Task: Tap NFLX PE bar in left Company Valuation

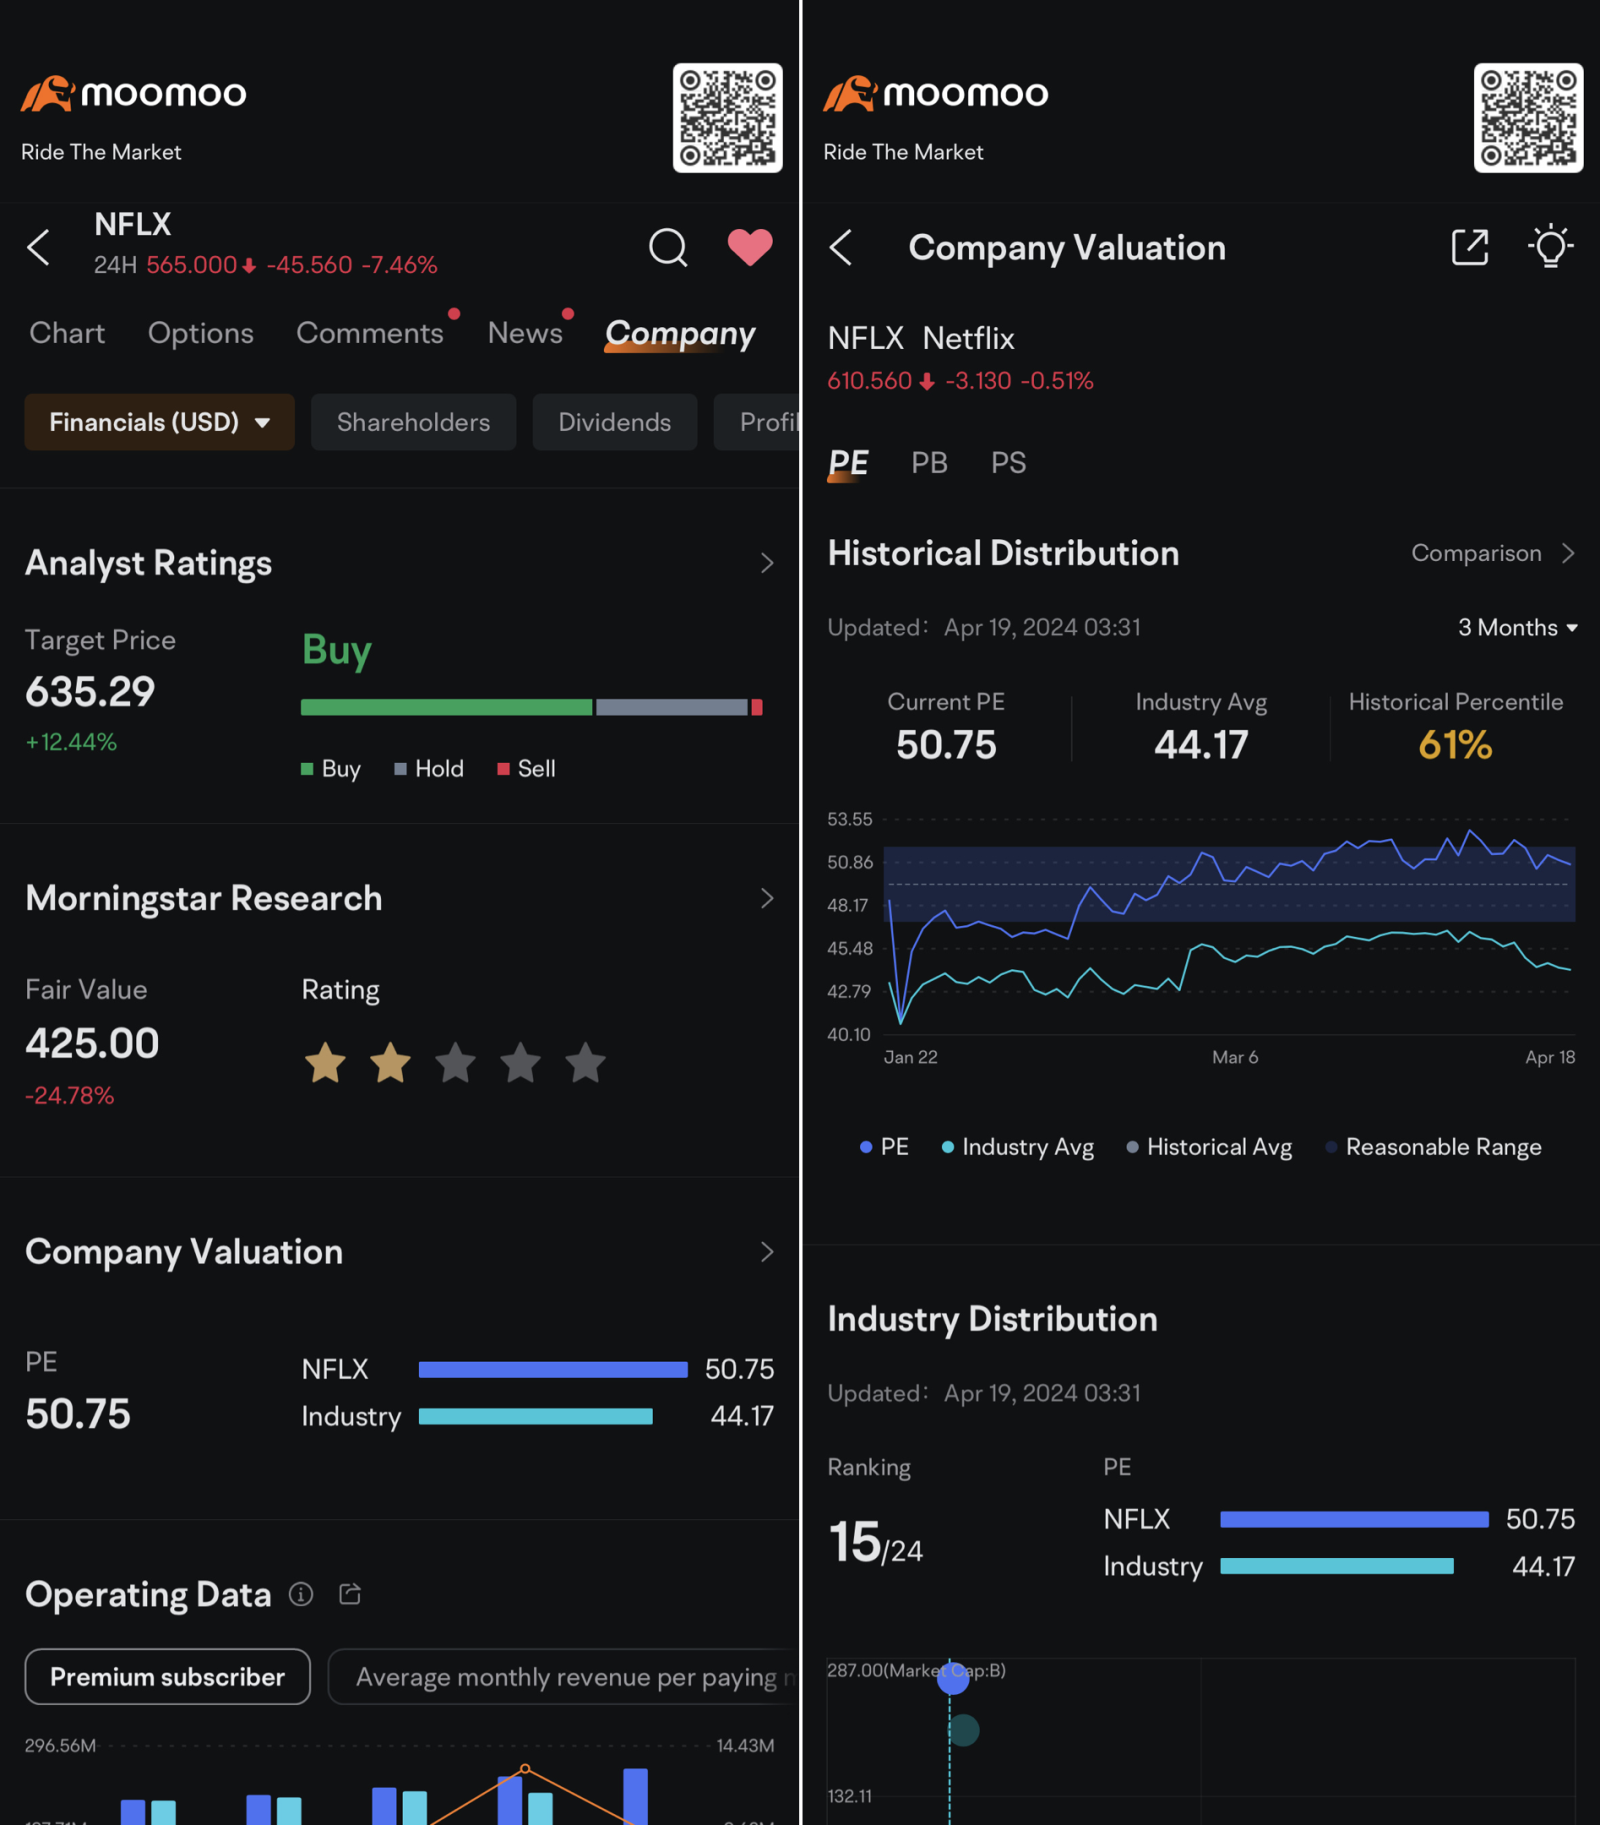Action: tap(553, 1369)
